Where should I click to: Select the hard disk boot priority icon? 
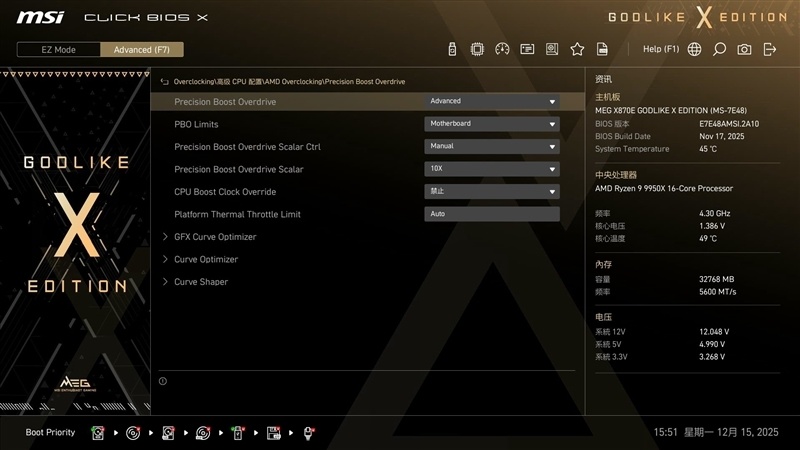pyautogui.click(x=97, y=433)
